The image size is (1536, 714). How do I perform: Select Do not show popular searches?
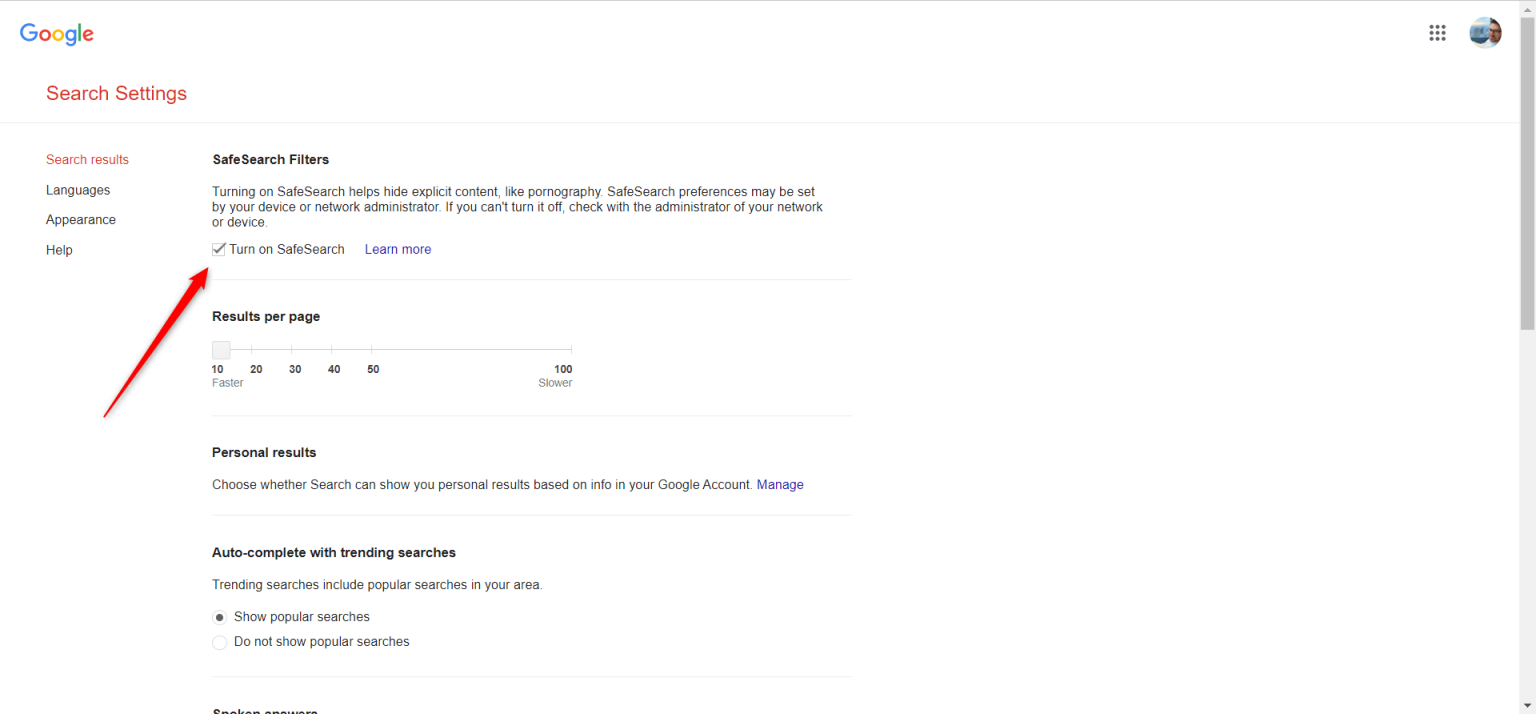219,642
